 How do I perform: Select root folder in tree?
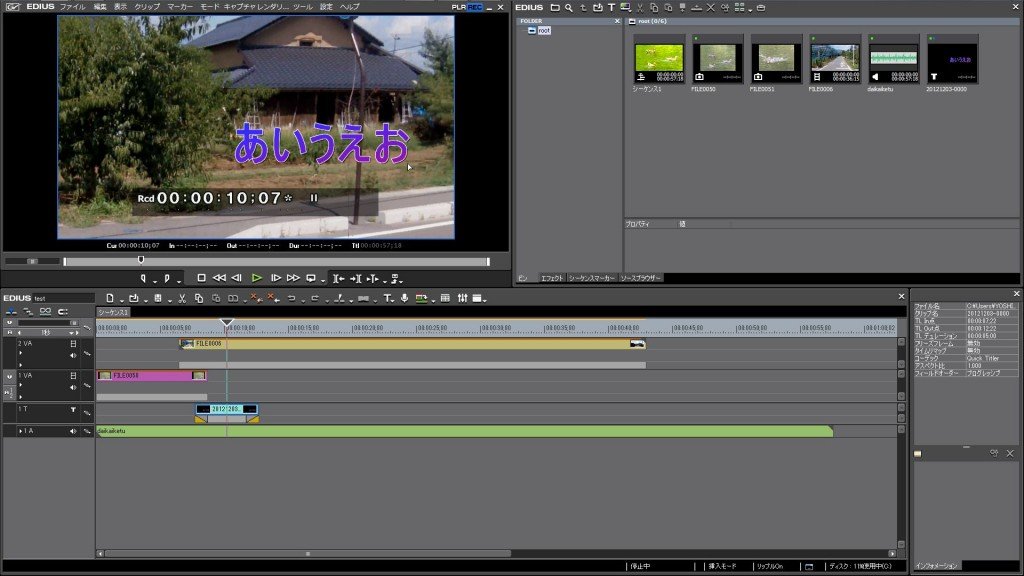(x=543, y=31)
